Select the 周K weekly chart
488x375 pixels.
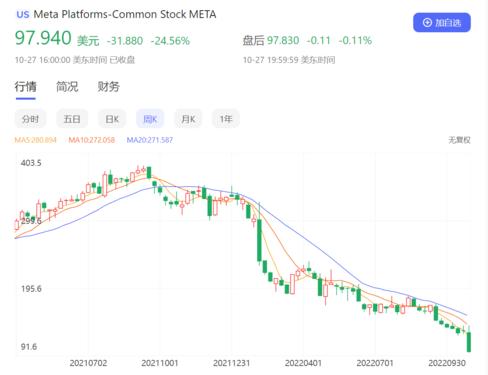point(150,119)
